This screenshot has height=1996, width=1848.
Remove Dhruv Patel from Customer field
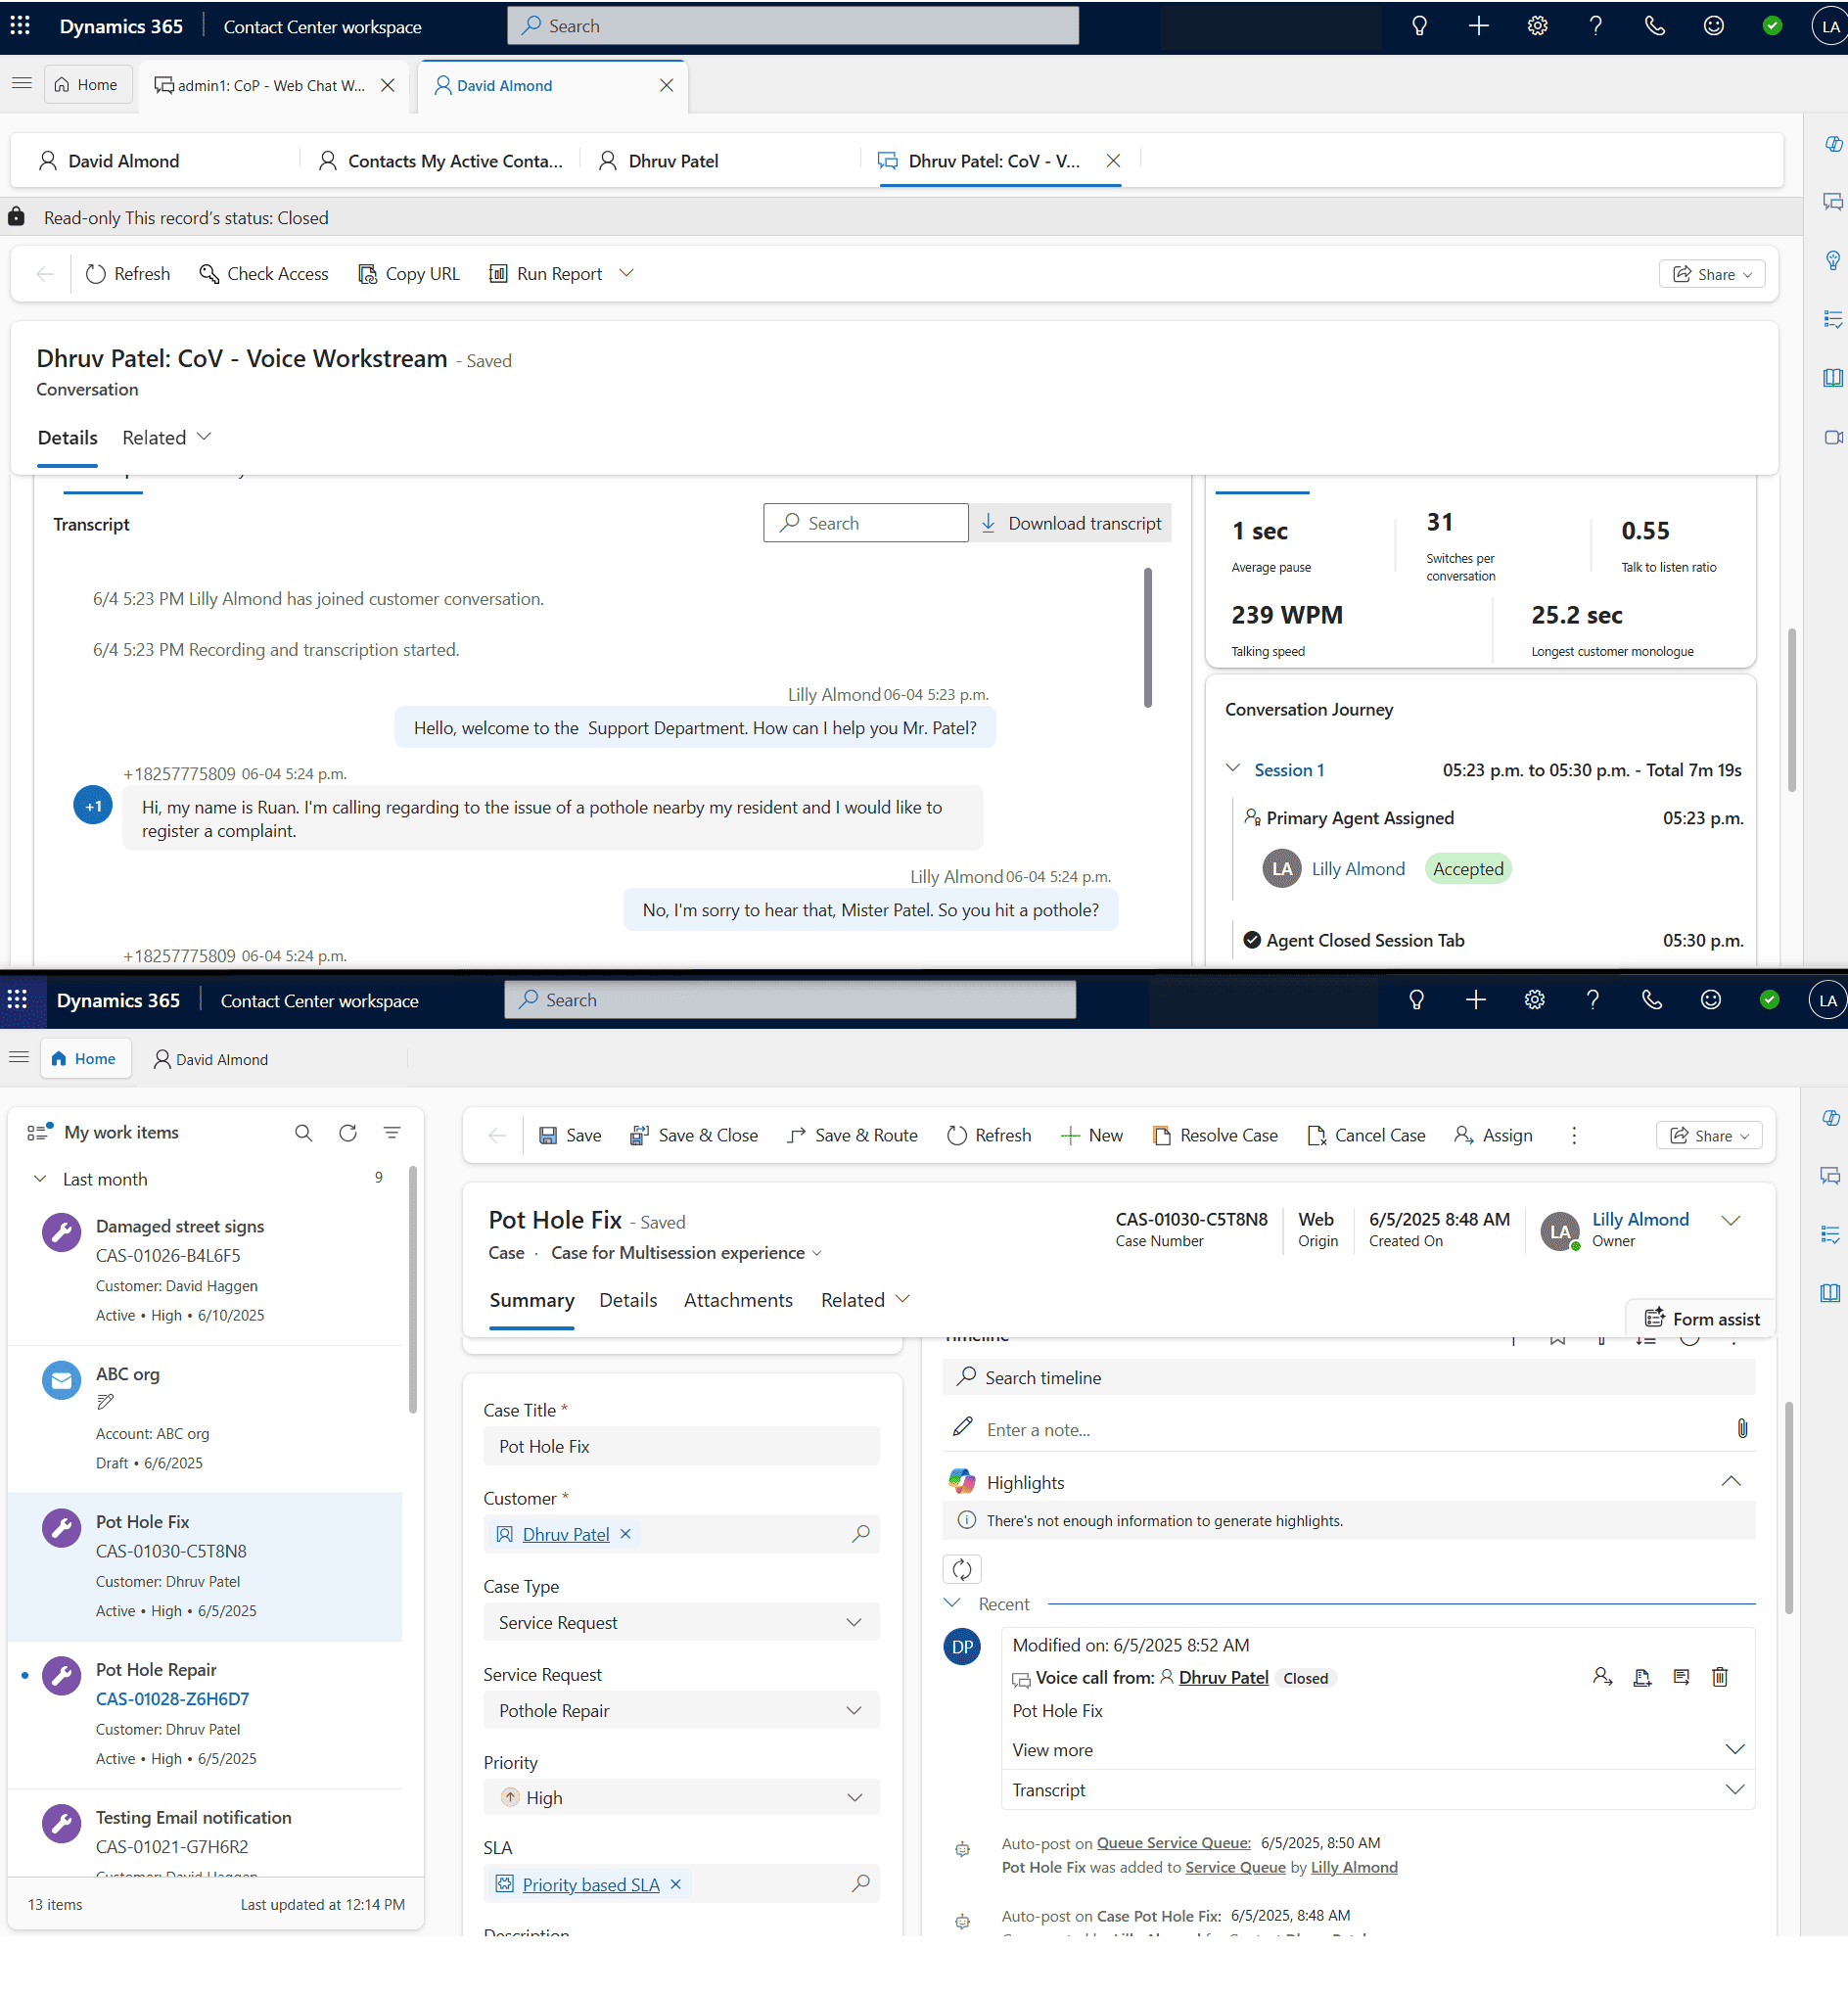(x=626, y=1534)
